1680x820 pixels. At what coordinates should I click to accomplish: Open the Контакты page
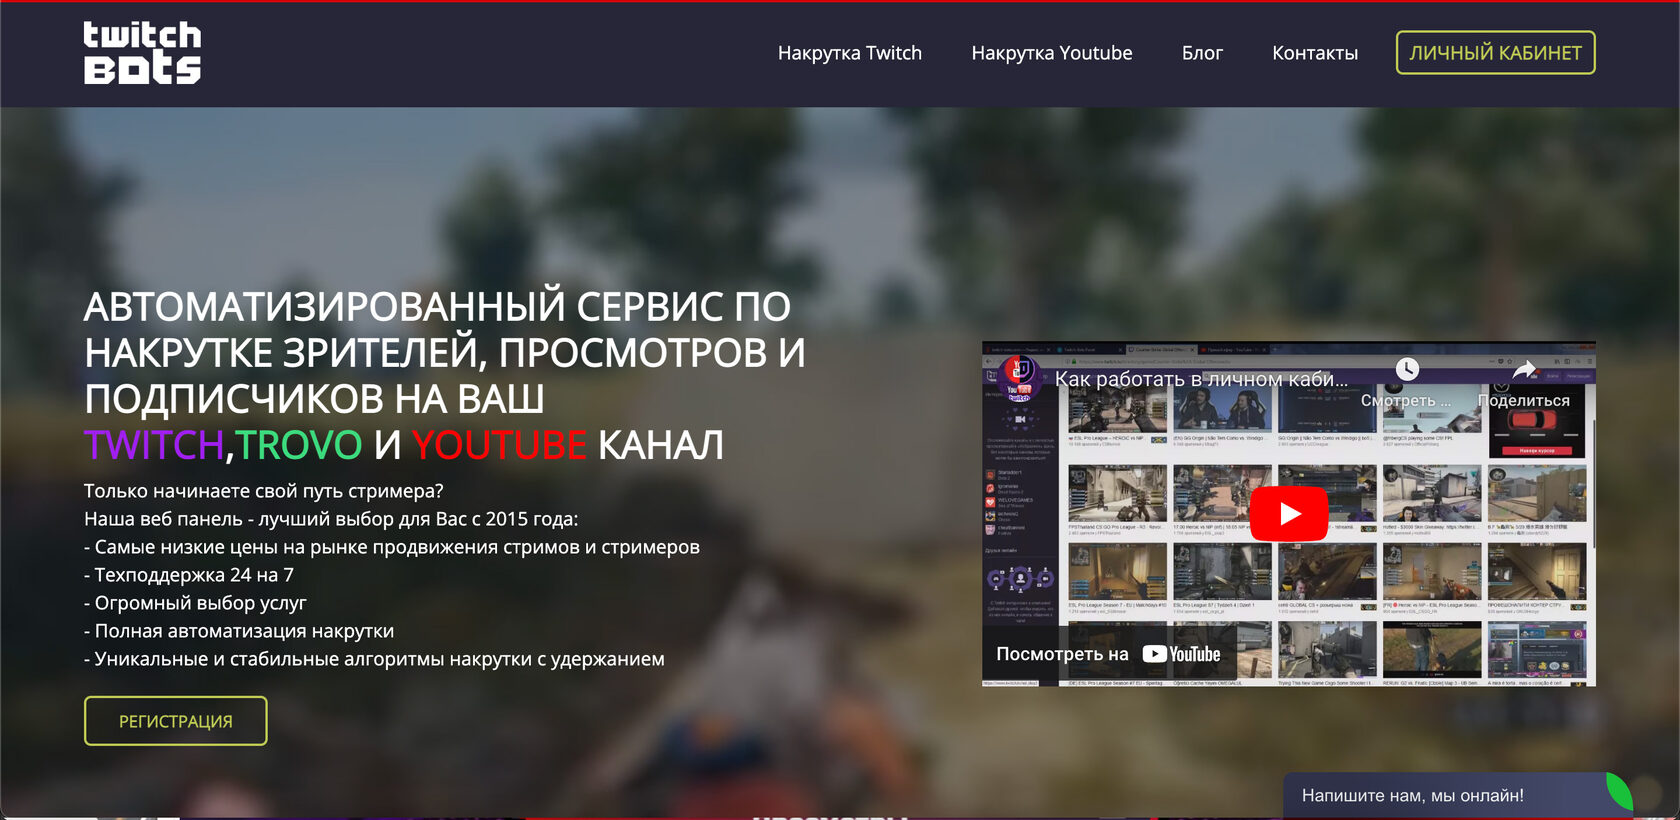click(x=1315, y=53)
